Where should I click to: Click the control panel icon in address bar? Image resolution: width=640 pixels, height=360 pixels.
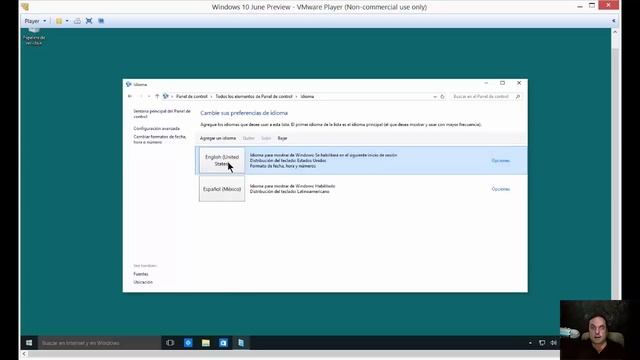pyautogui.click(x=166, y=96)
